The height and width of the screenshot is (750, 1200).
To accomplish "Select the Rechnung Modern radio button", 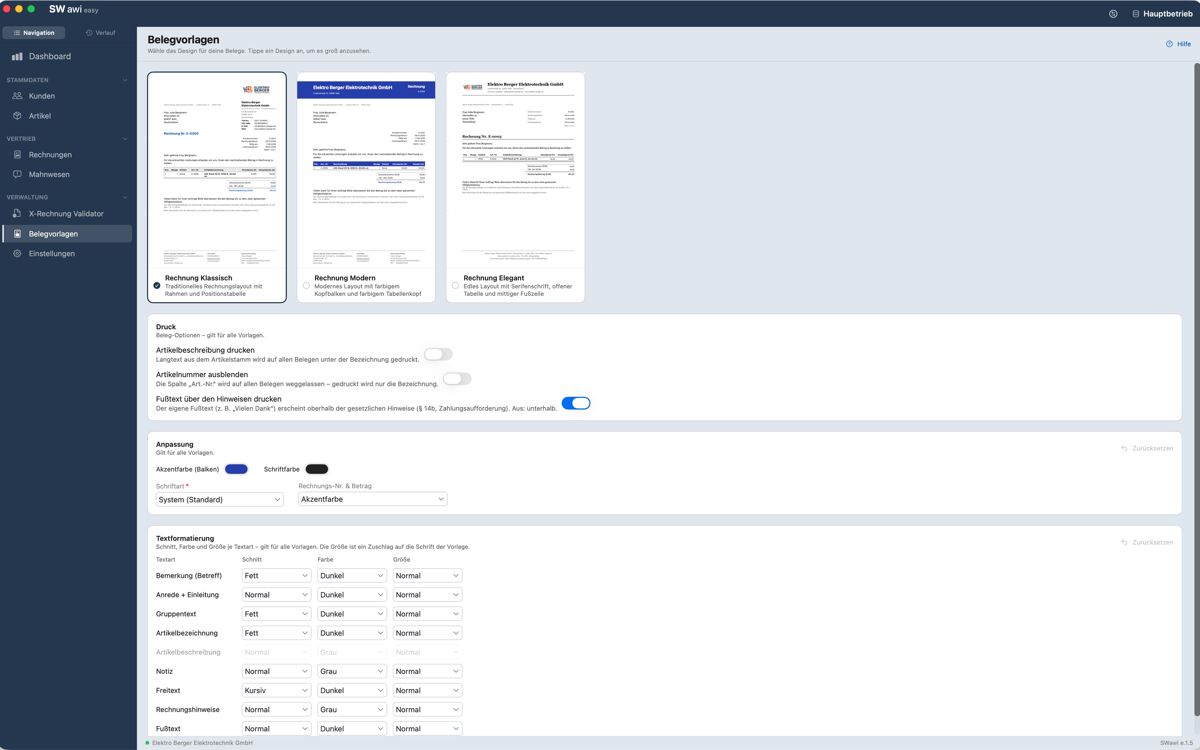I will click(306, 286).
